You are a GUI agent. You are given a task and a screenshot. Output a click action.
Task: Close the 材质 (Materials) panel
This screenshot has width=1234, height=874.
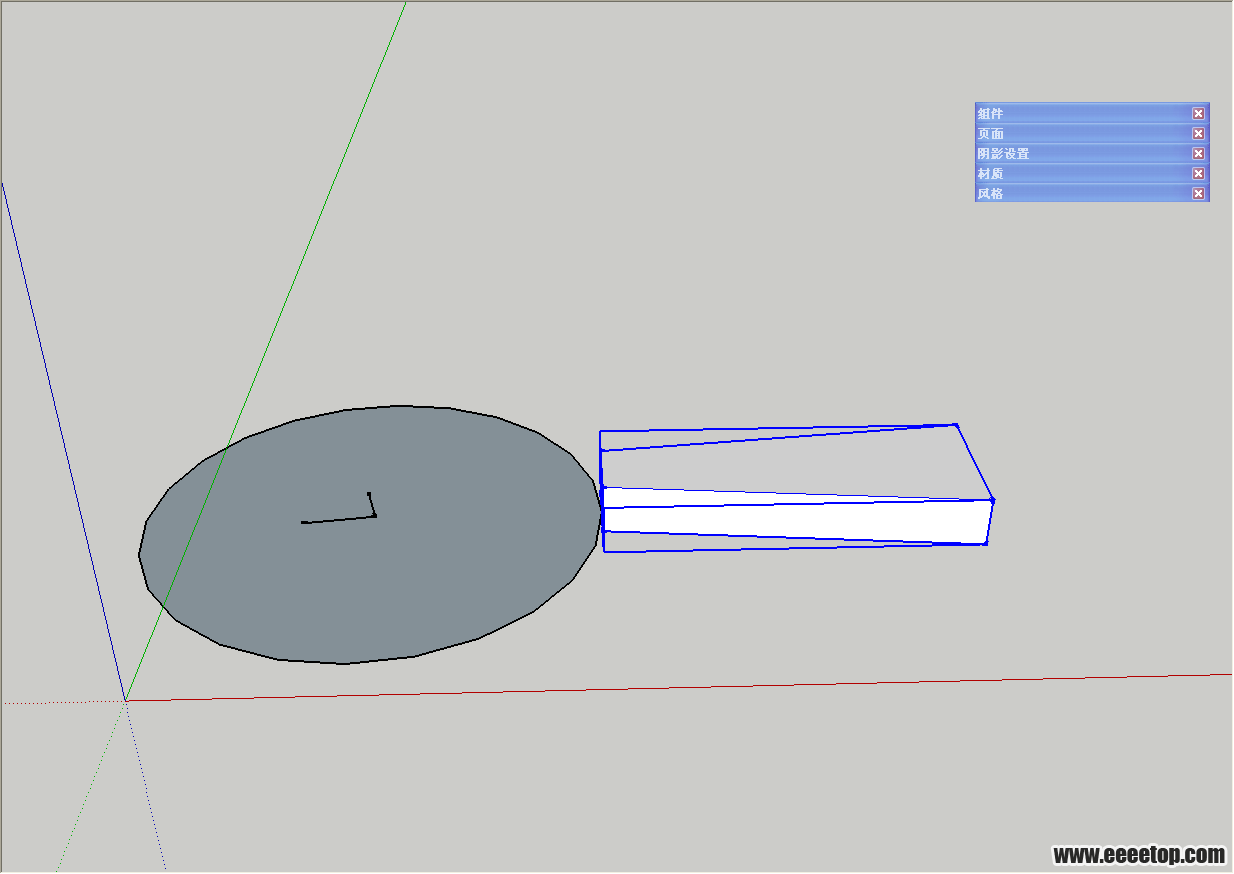click(x=1198, y=173)
